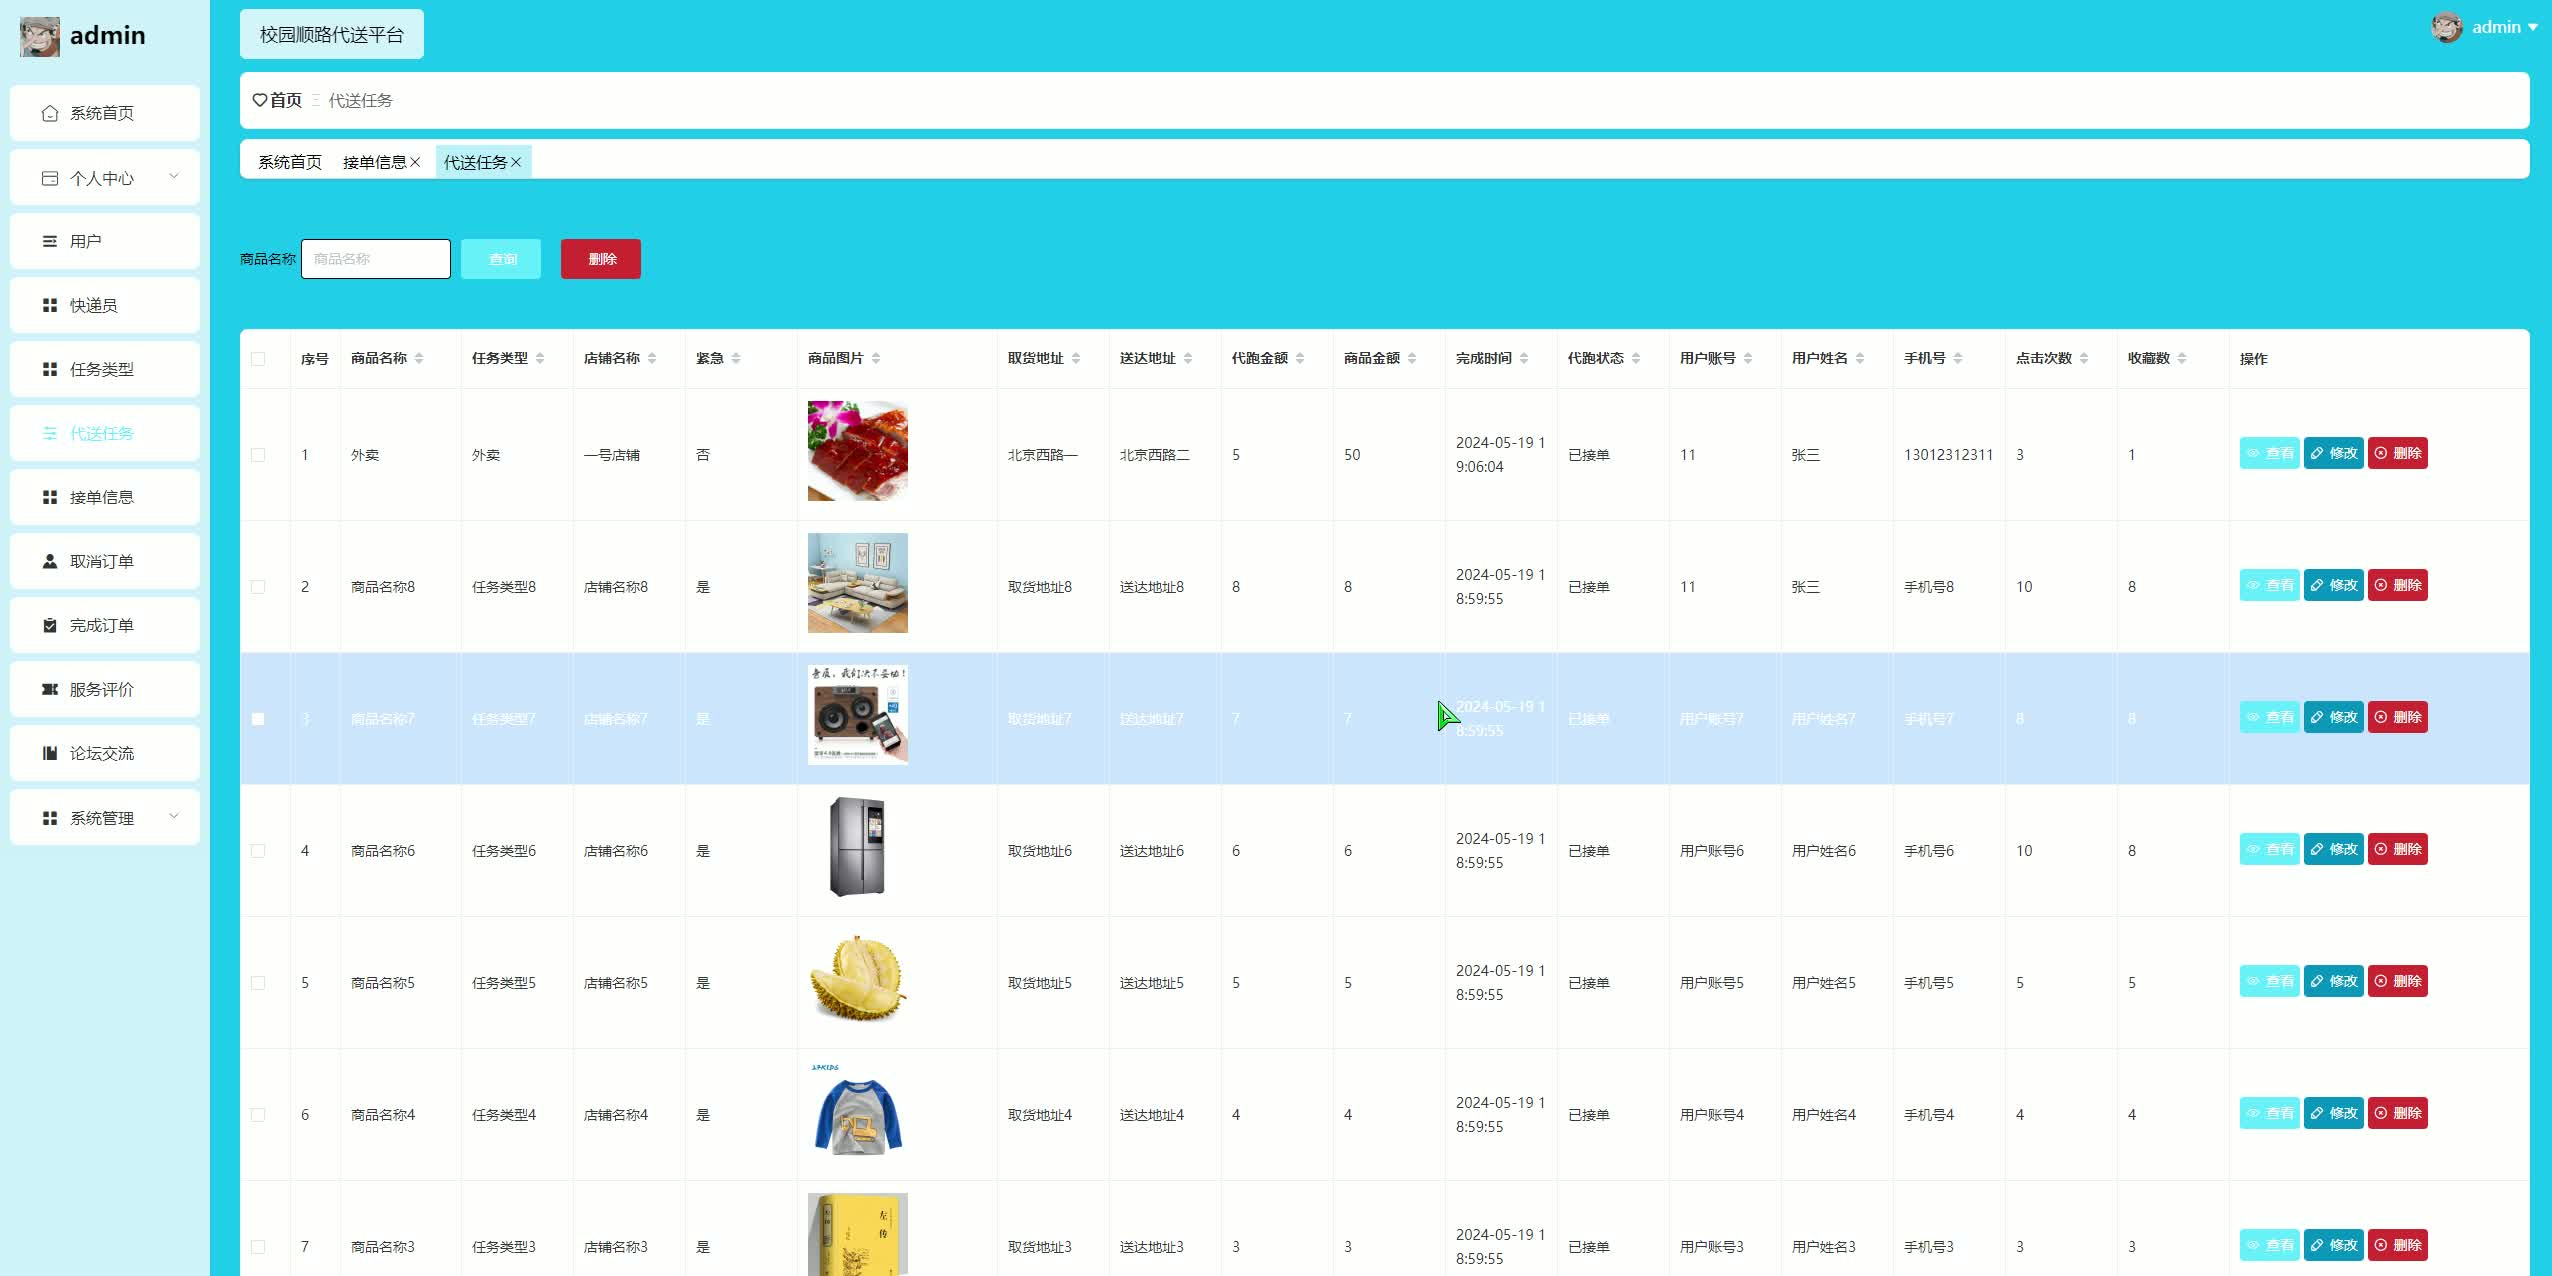Tick the header select-all checkbox

[x=258, y=359]
